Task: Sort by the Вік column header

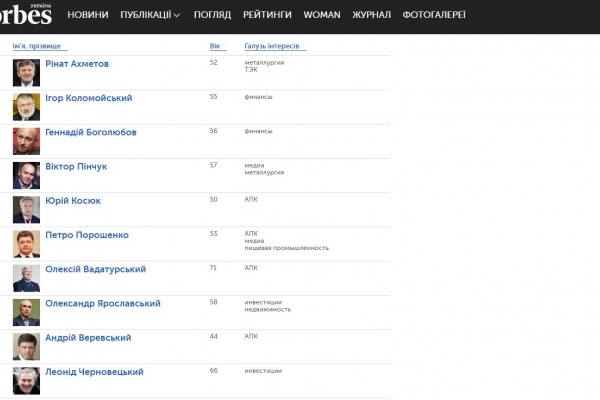Action: (x=216, y=47)
